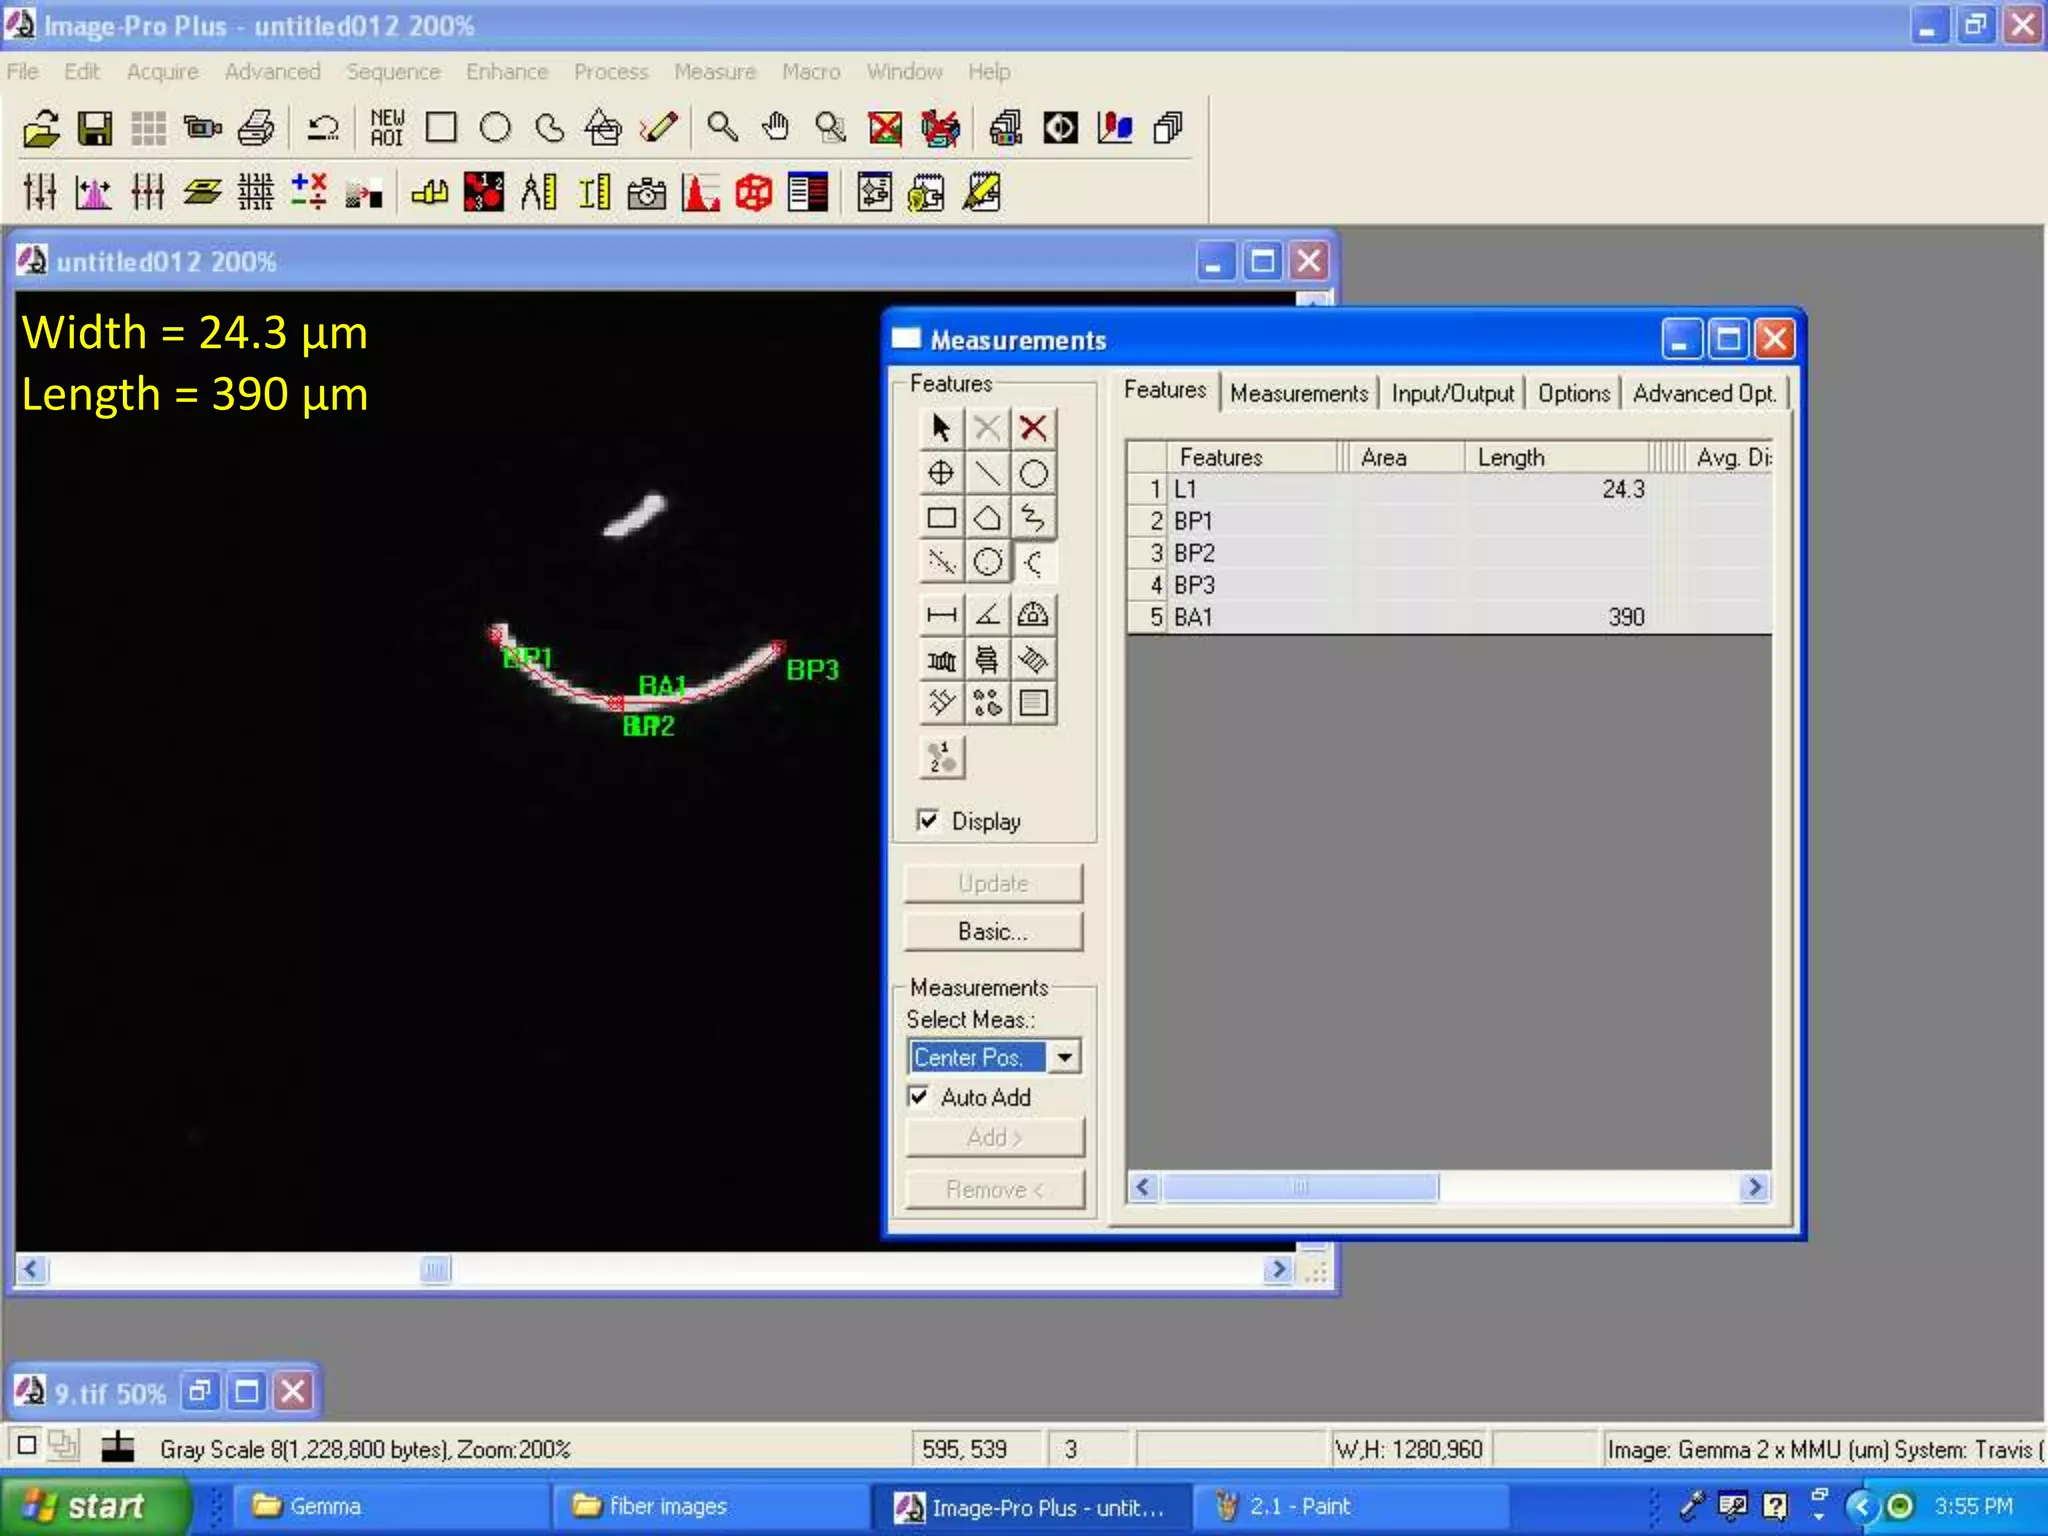
Task: Open the Enhance menu
Action: 506,72
